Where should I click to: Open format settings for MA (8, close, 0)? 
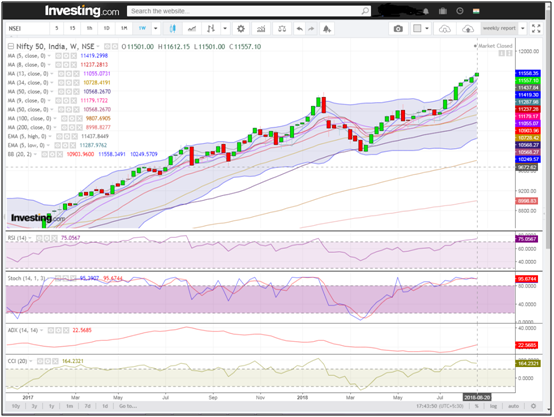click(66, 65)
